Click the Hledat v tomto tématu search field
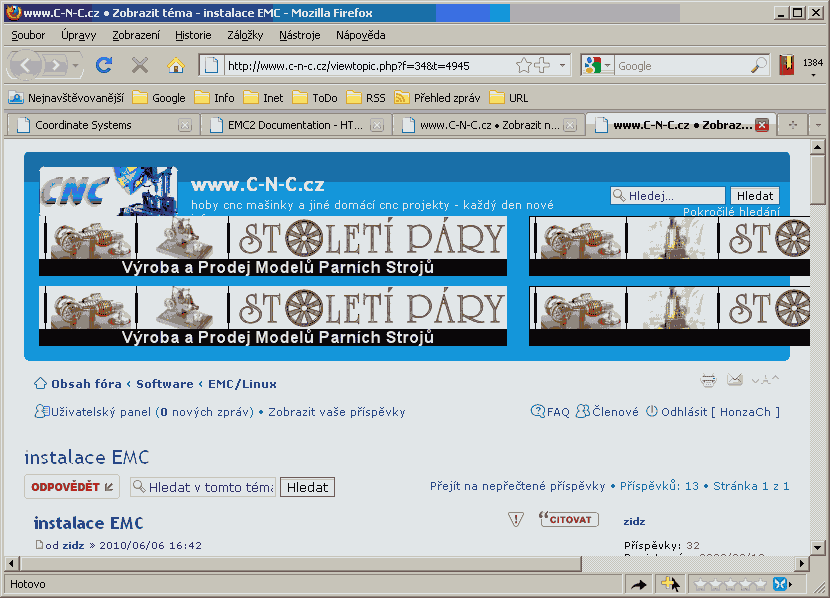Image resolution: width=830 pixels, height=598 pixels. pyautogui.click(x=210, y=487)
